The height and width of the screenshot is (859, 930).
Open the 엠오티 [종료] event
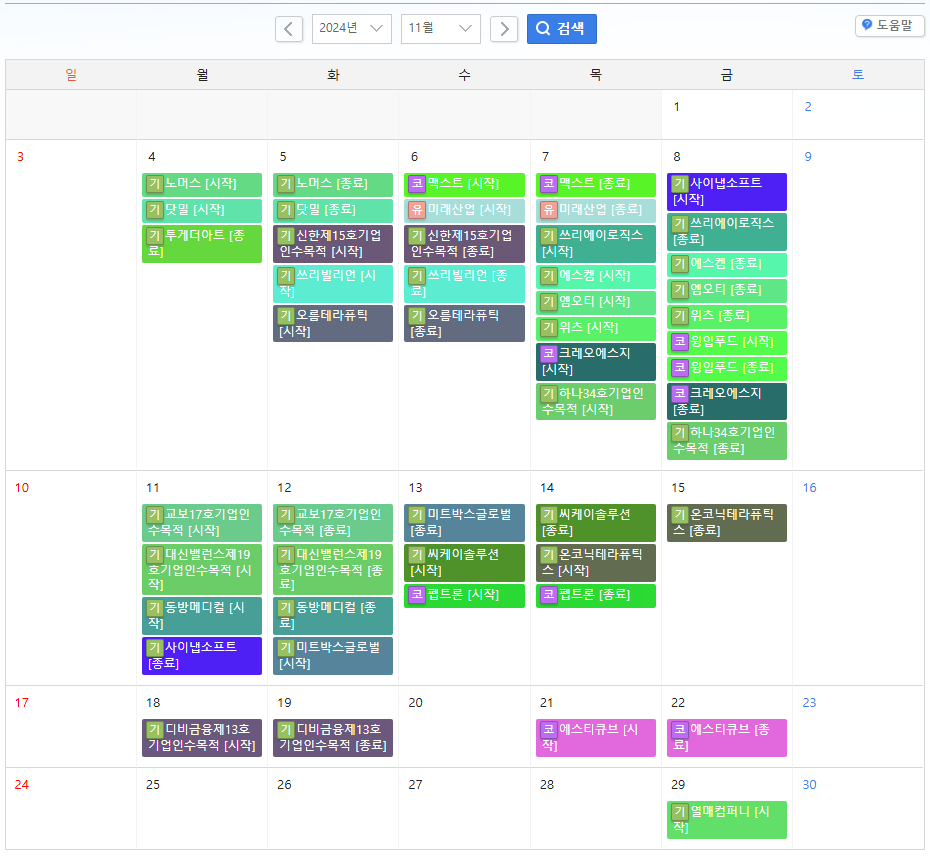click(x=727, y=291)
